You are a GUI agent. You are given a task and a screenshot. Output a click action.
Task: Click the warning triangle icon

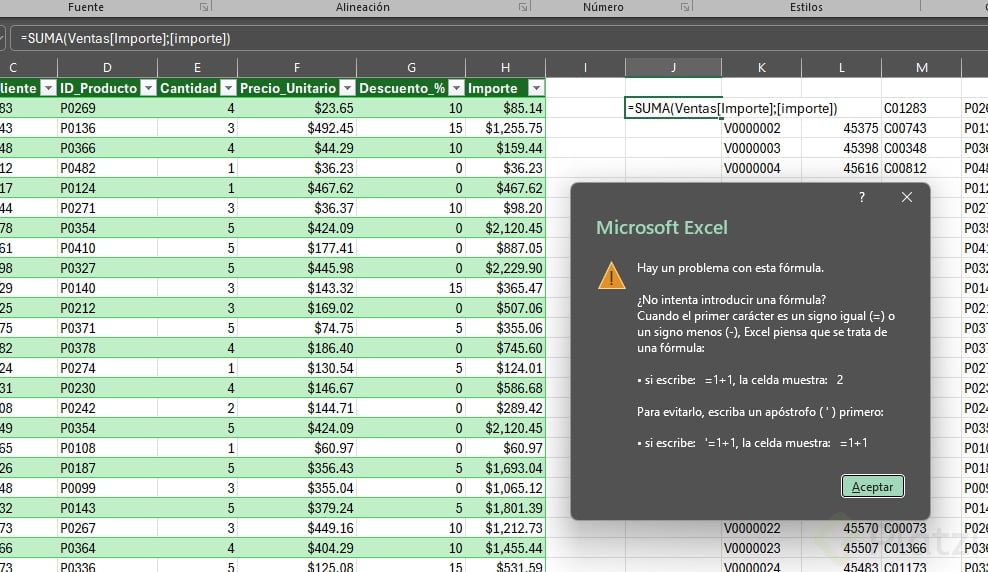click(x=611, y=276)
